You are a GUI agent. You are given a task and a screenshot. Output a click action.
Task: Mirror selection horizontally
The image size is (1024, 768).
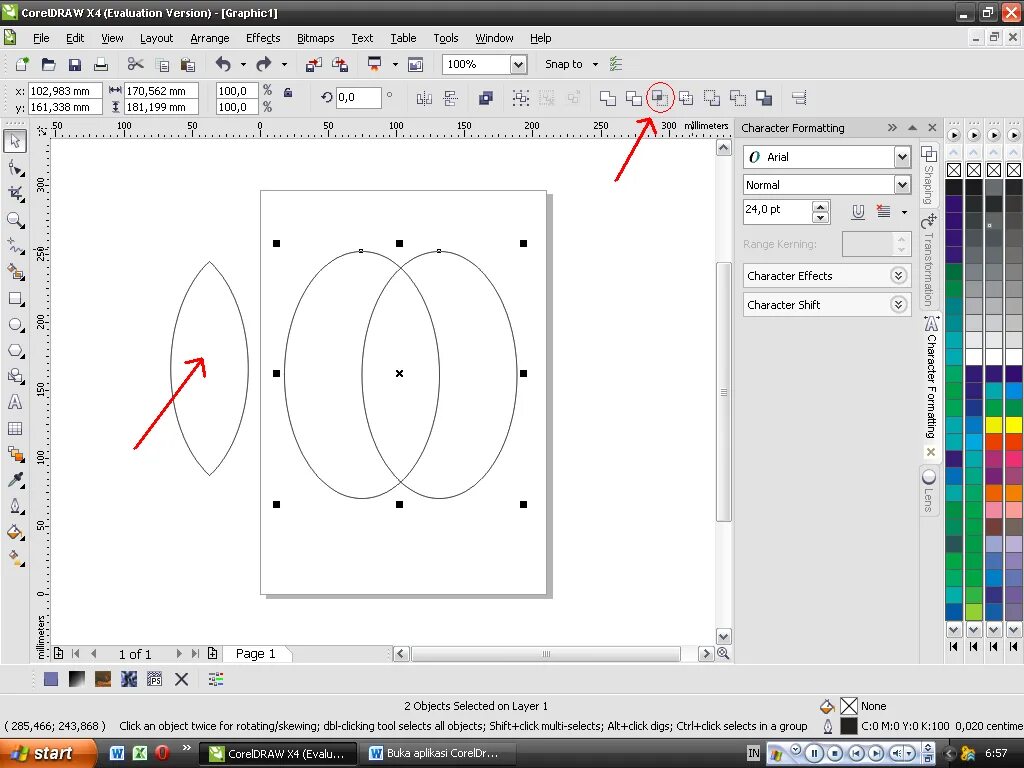coord(424,98)
